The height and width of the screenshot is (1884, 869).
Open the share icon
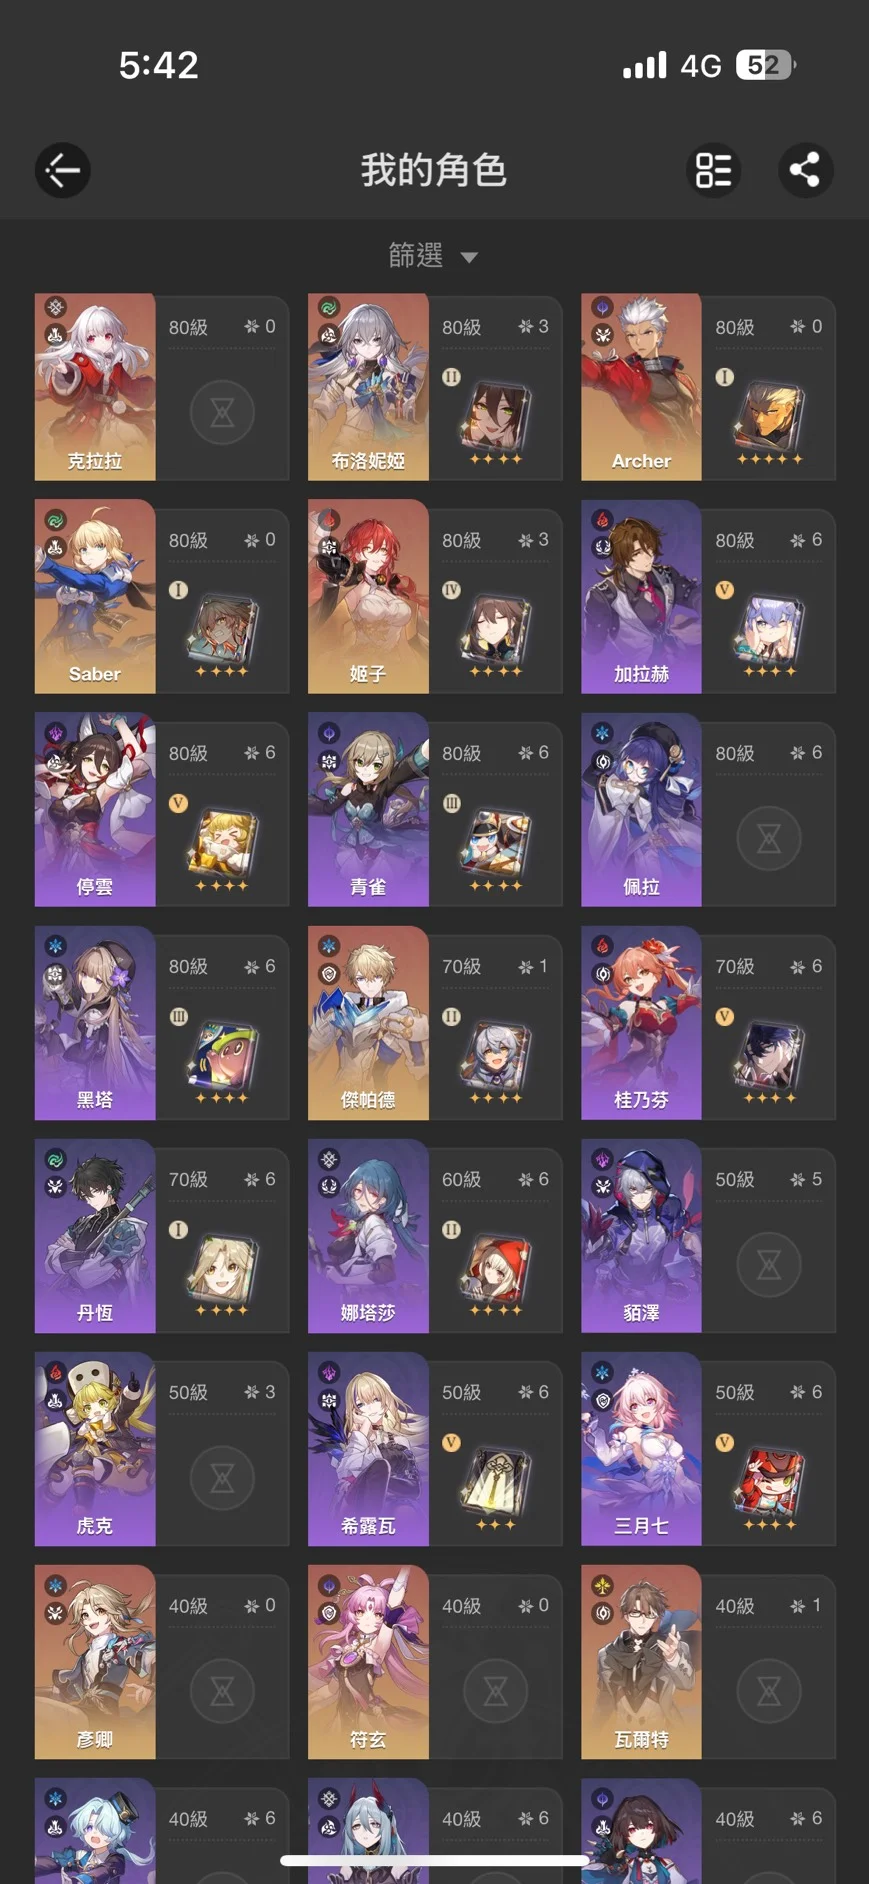(805, 170)
